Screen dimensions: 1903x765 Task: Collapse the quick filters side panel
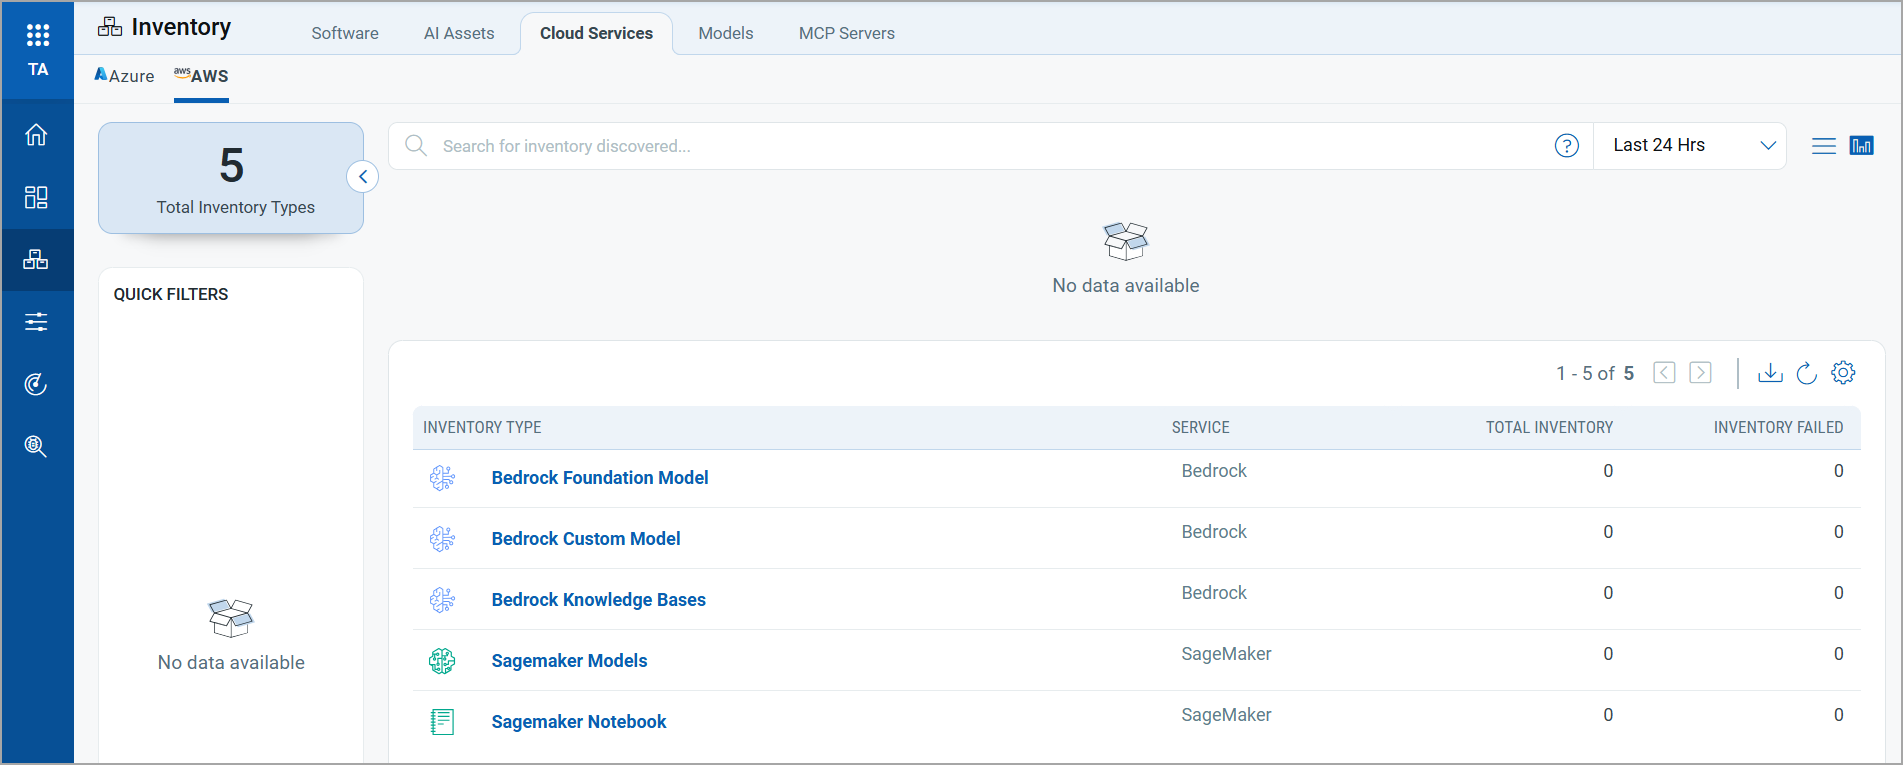363,177
